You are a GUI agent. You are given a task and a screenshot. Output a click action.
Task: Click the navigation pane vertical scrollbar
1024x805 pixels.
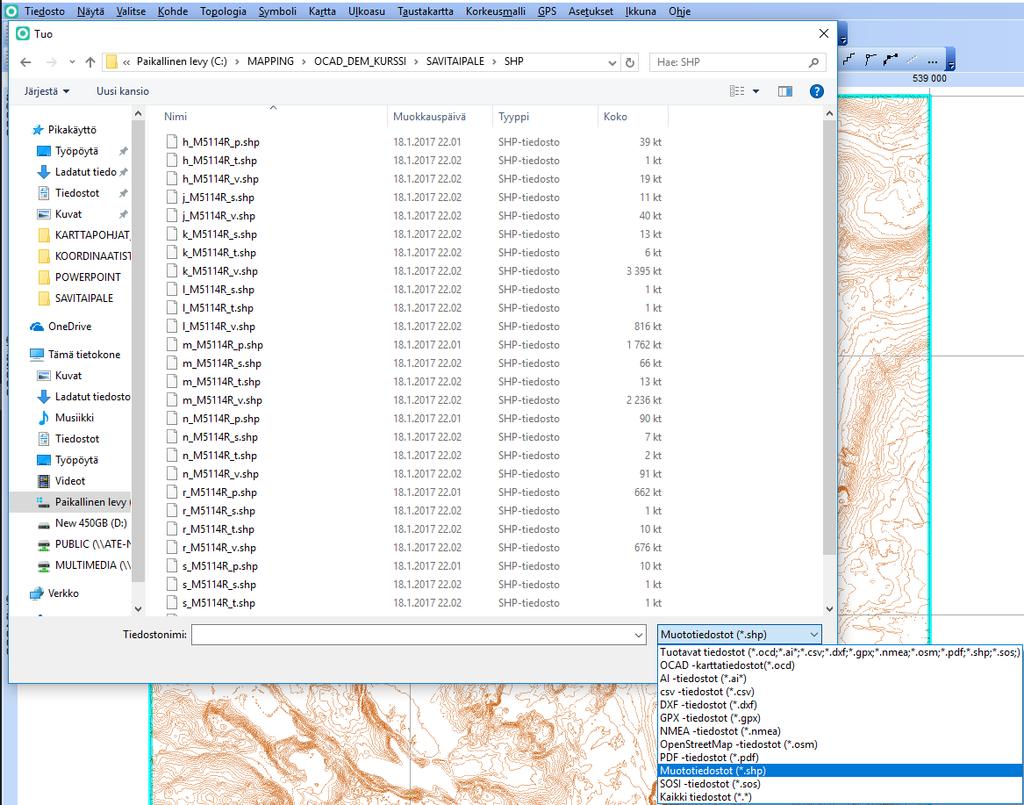click(138, 353)
